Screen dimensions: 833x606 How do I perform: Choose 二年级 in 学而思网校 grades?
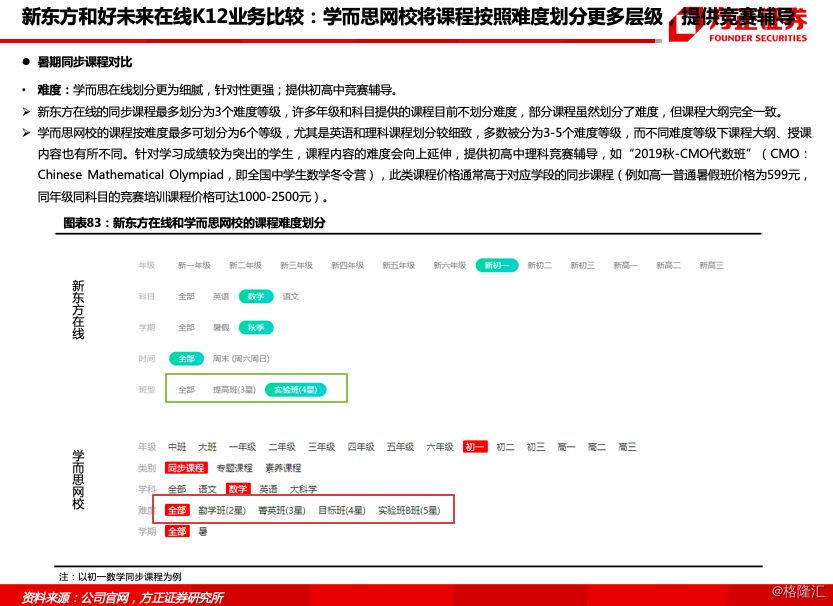[282, 447]
